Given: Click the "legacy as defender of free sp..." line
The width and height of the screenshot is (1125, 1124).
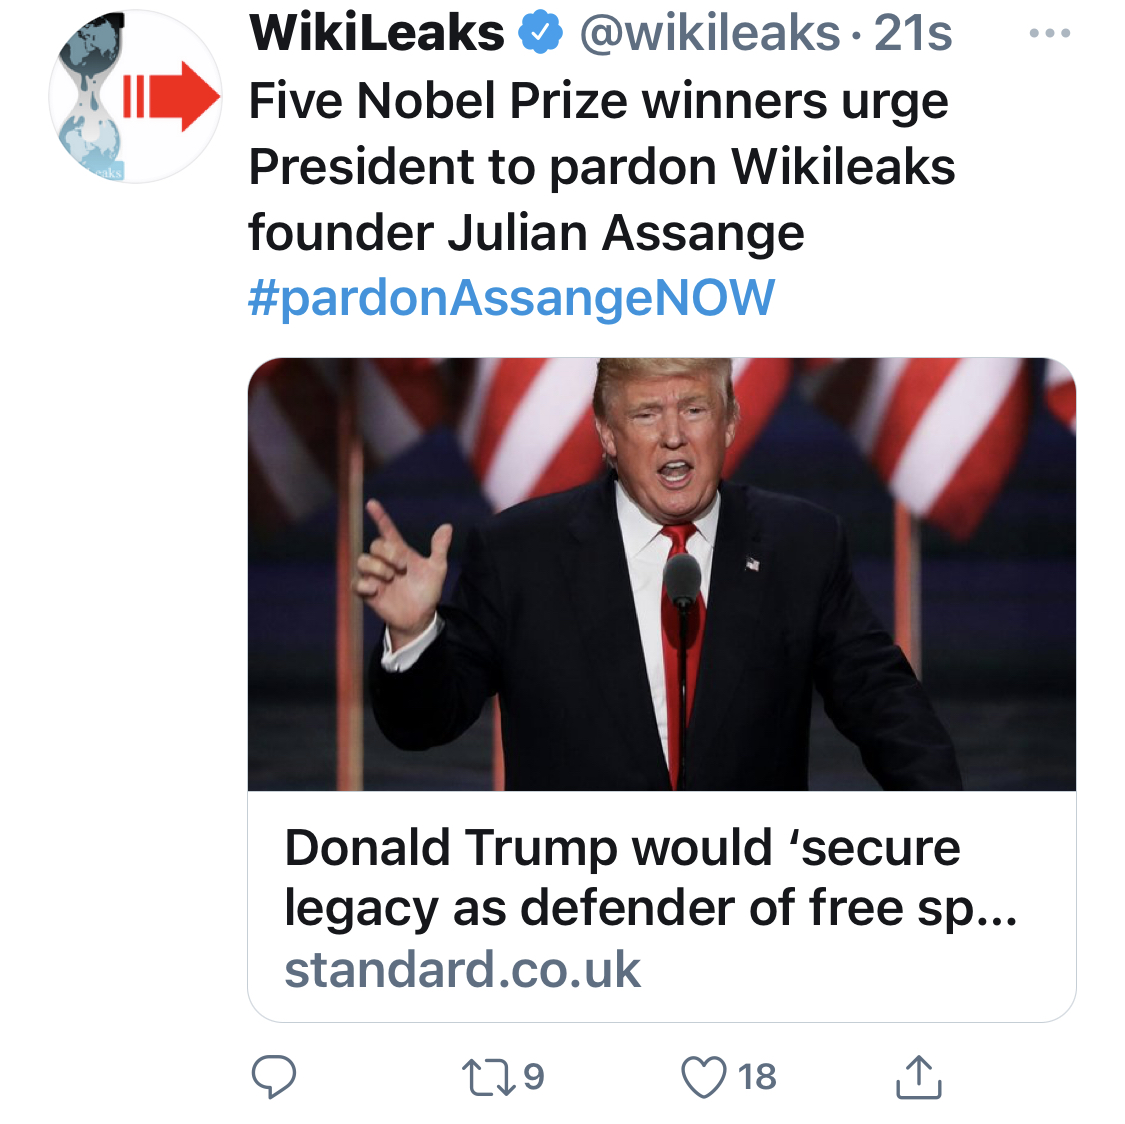Looking at the screenshot, I should point(650,909).
